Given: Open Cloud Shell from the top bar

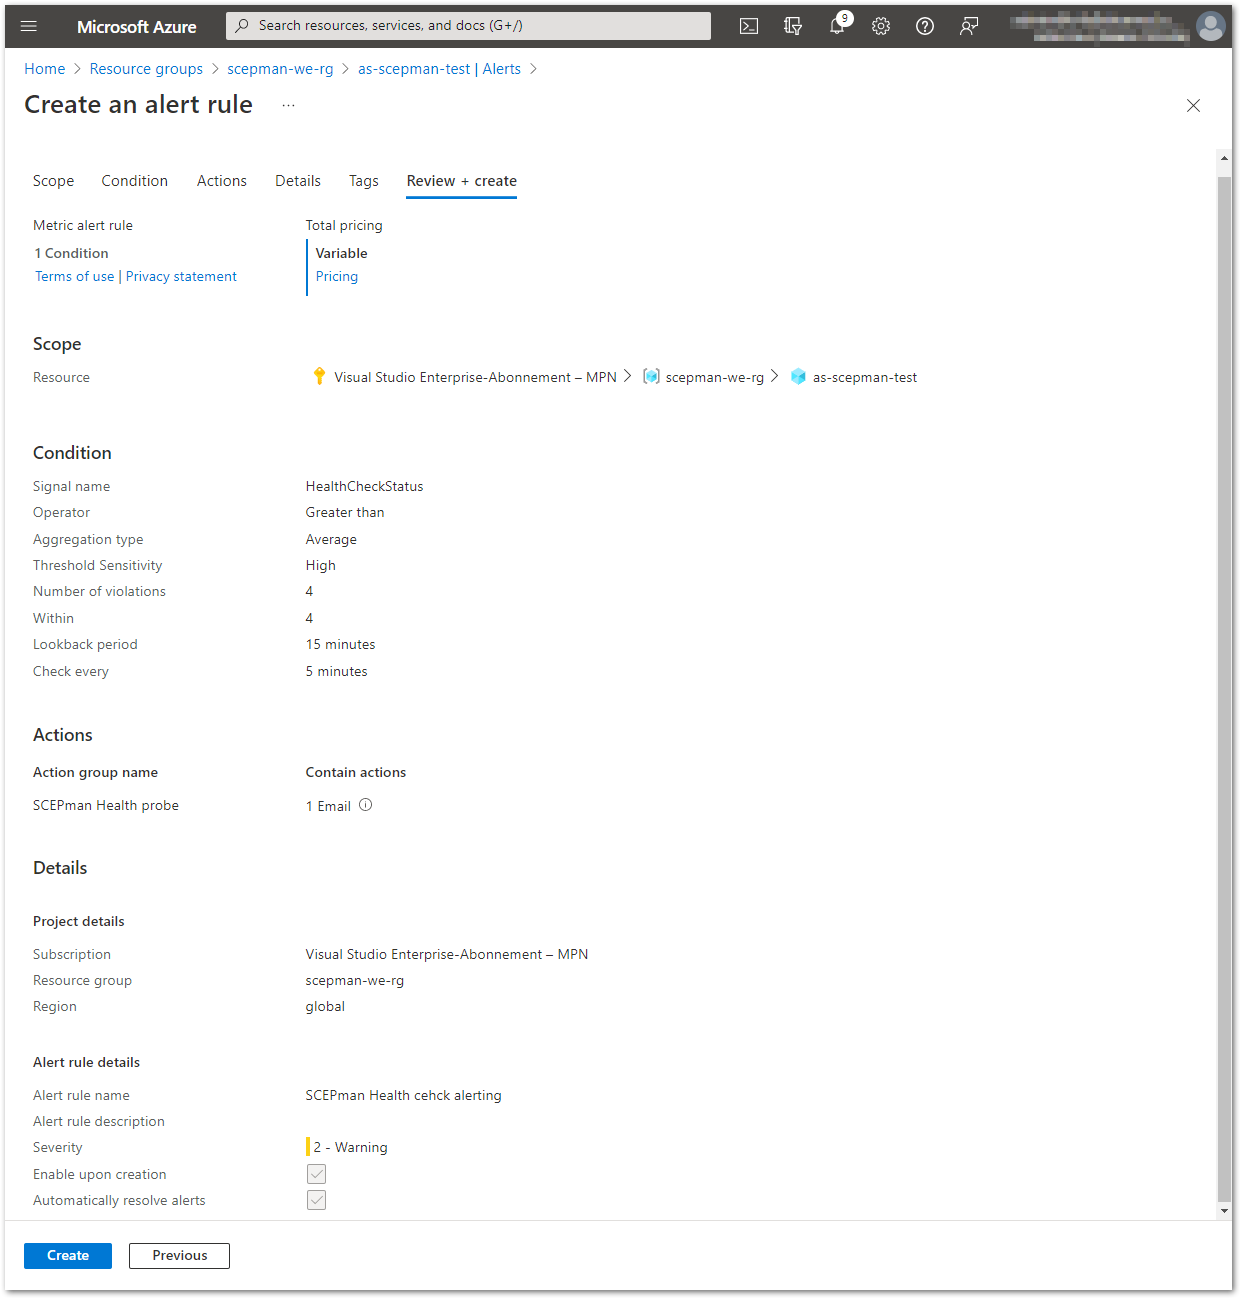Looking at the screenshot, I should coord(749,26).
